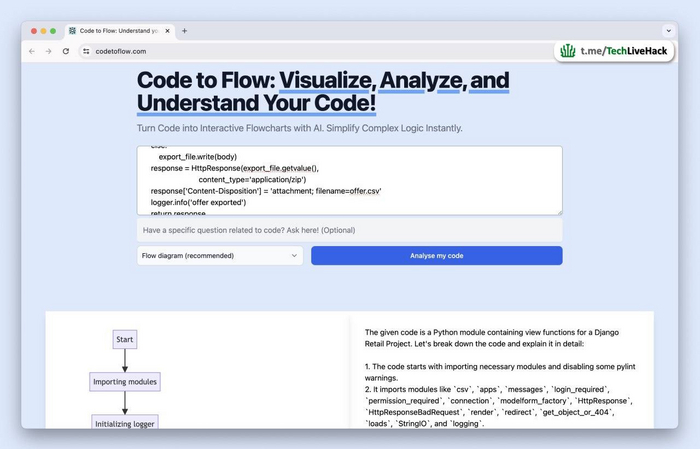Screen dimensions: 700x449
Task: Select the Initializing logger flowchart node
Action: point(125,422)
